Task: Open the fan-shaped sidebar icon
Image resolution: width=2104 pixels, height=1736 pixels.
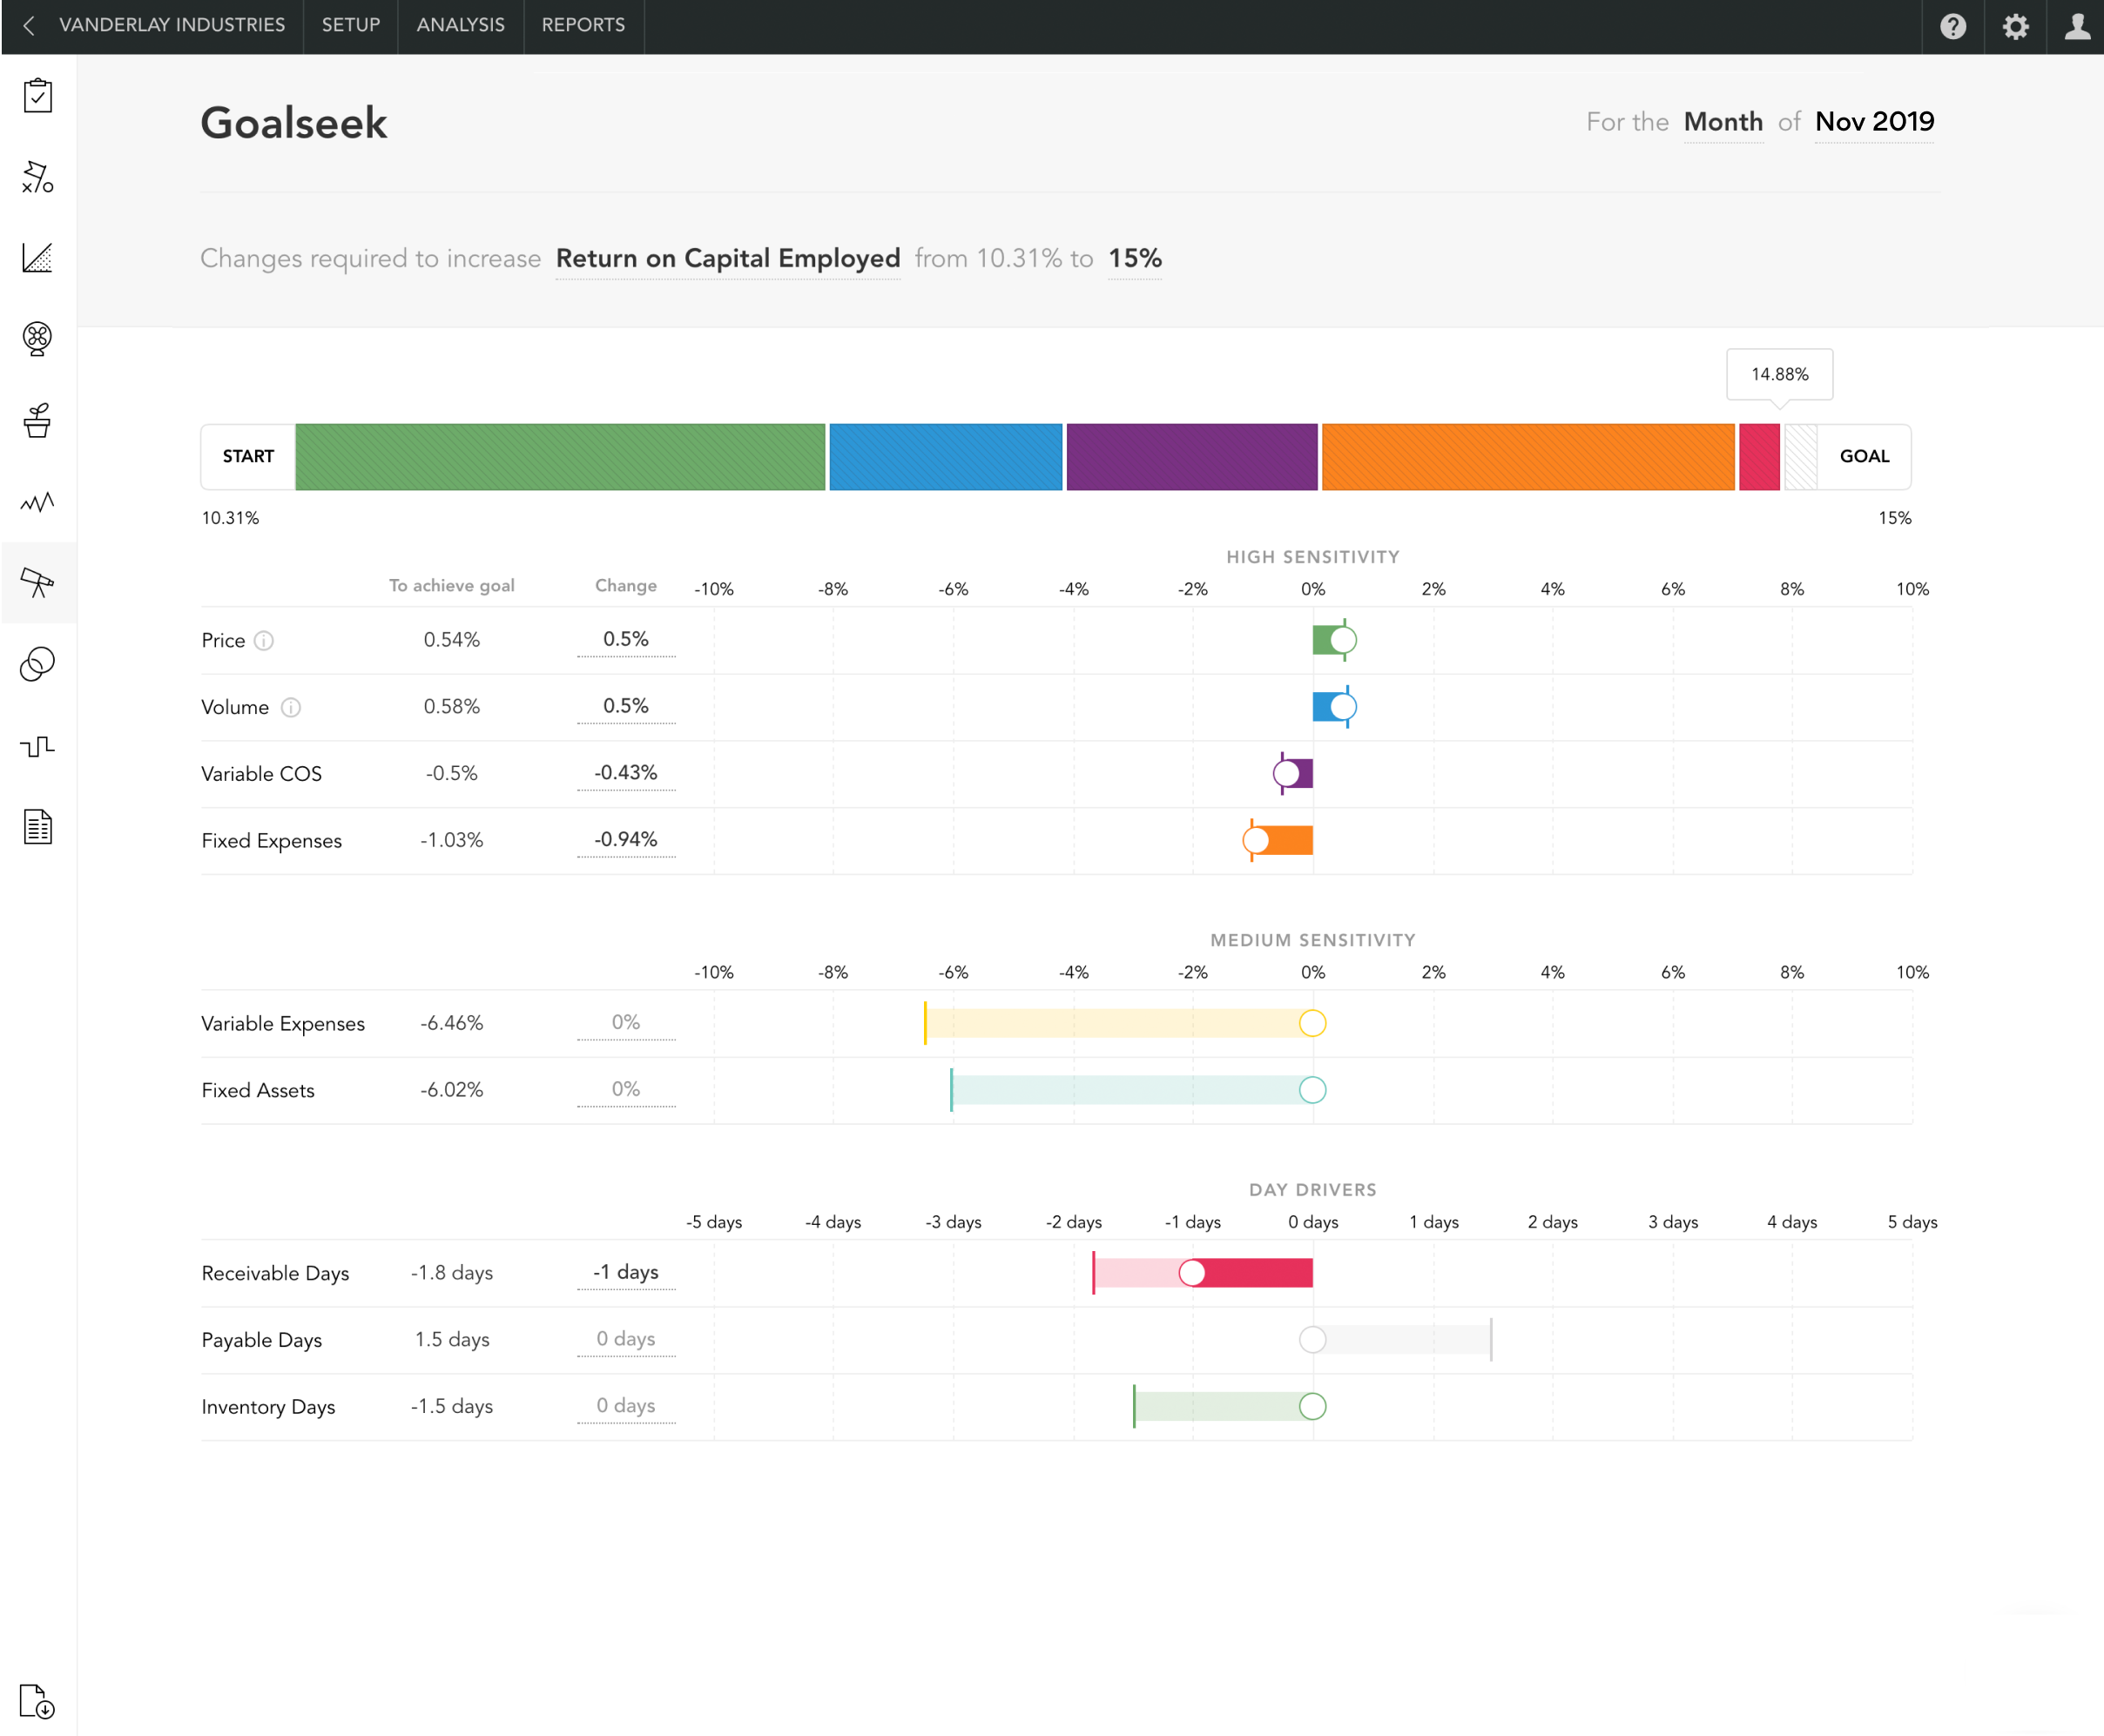Action: (x=38, y=339)
